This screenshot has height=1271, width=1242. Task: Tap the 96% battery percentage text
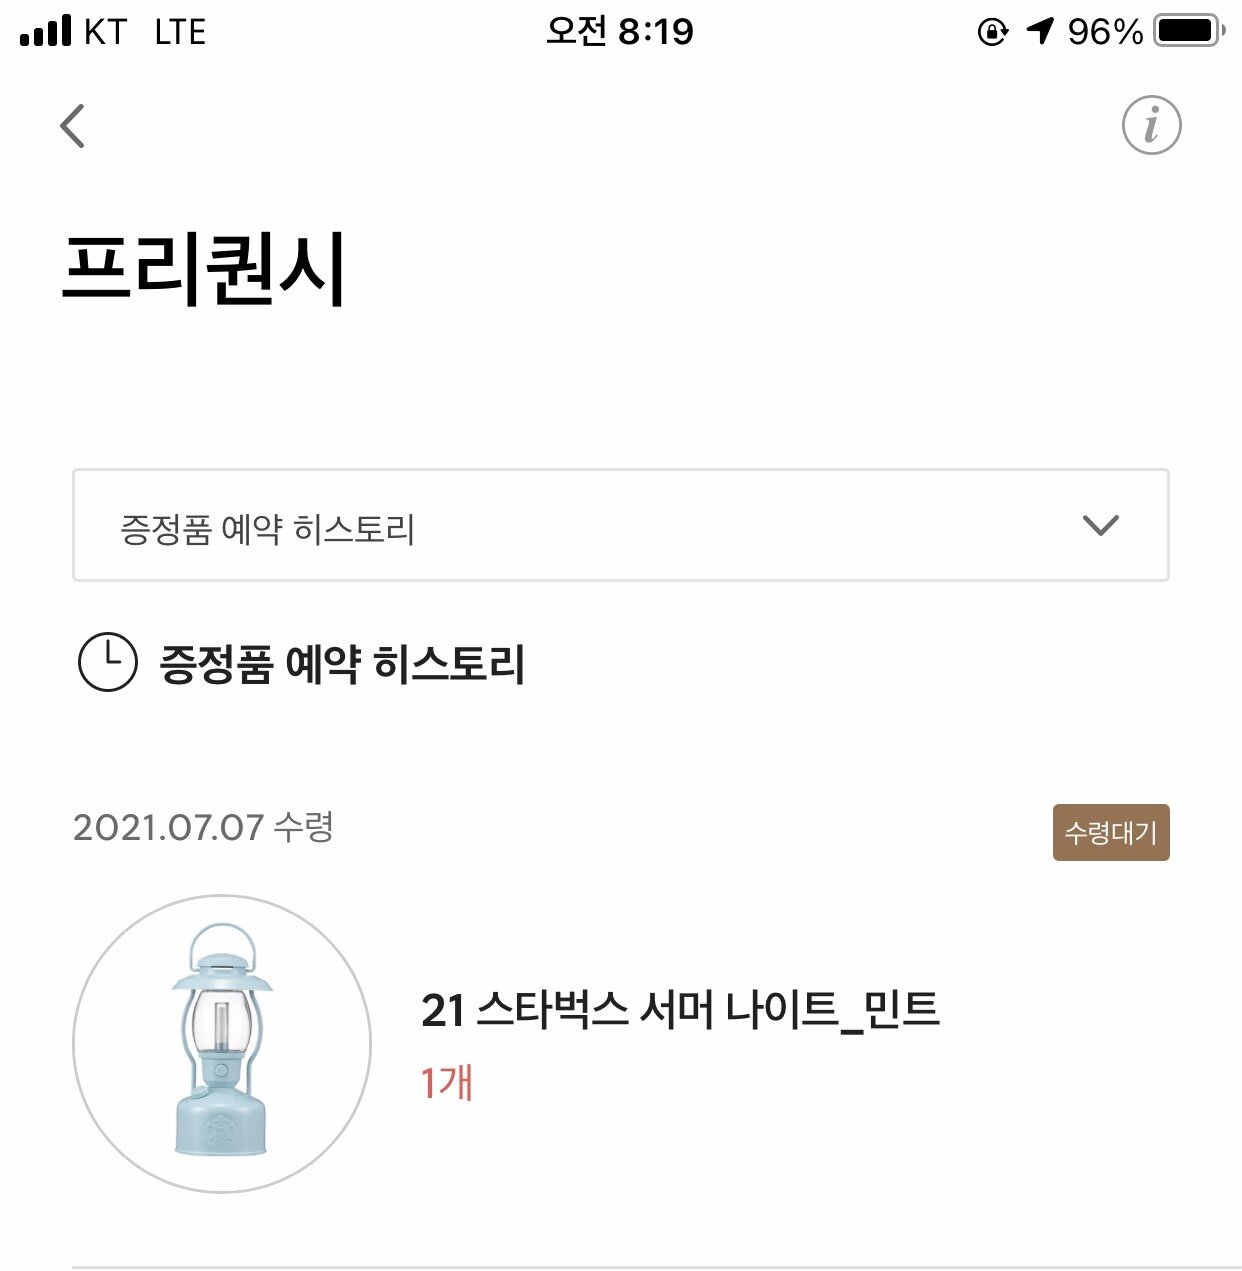[x=1105, y=32]
